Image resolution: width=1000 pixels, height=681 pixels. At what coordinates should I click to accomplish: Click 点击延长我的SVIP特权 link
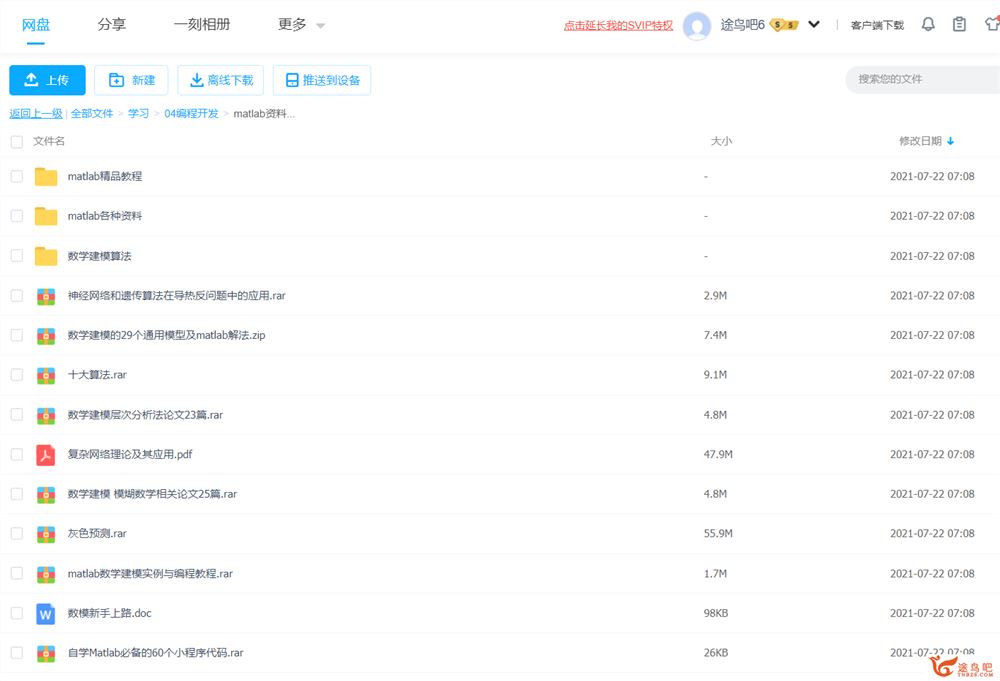click(618, 26)
